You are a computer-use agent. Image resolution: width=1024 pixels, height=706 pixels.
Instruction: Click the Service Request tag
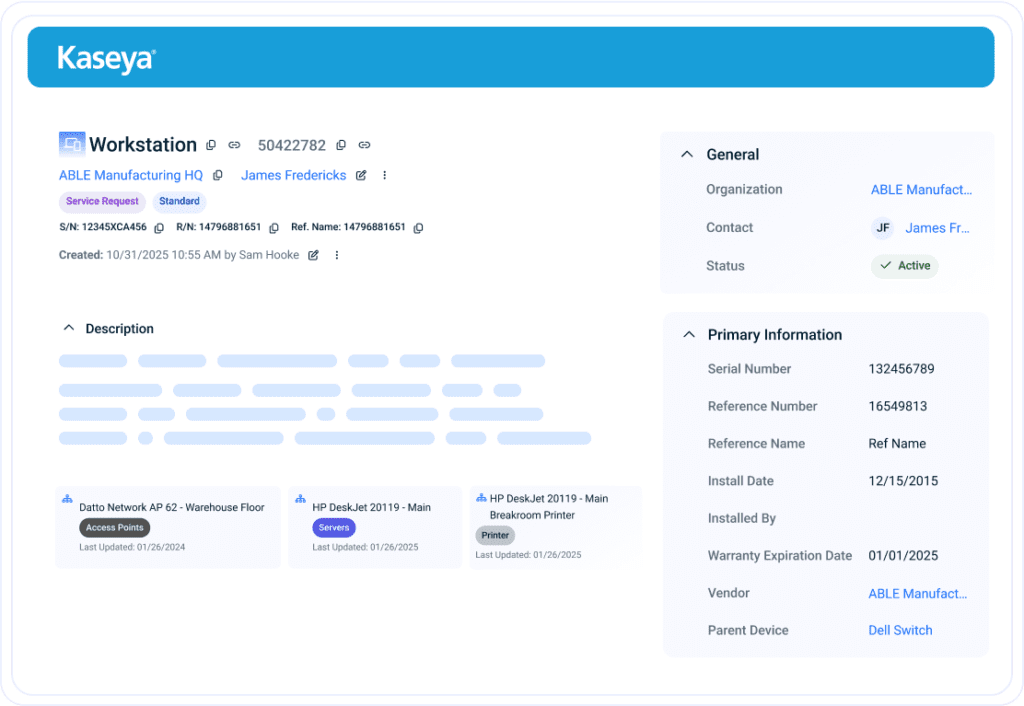pos(102,202)
